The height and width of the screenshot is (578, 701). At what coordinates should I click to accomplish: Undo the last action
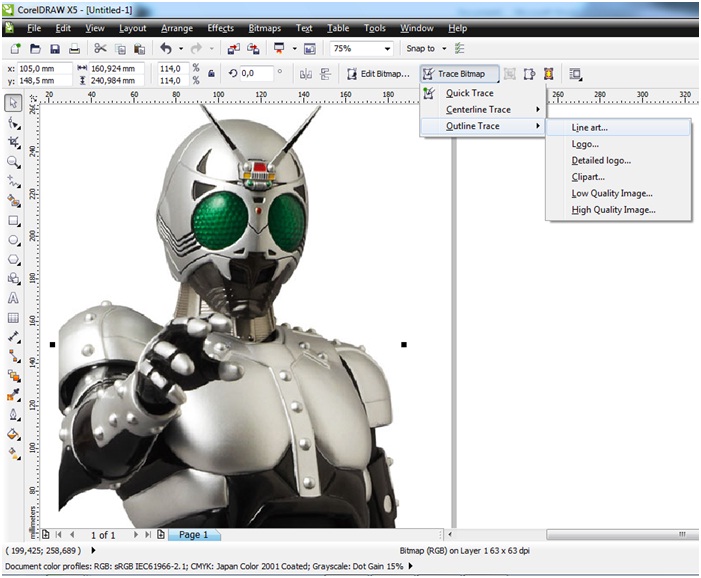(166, 48)
